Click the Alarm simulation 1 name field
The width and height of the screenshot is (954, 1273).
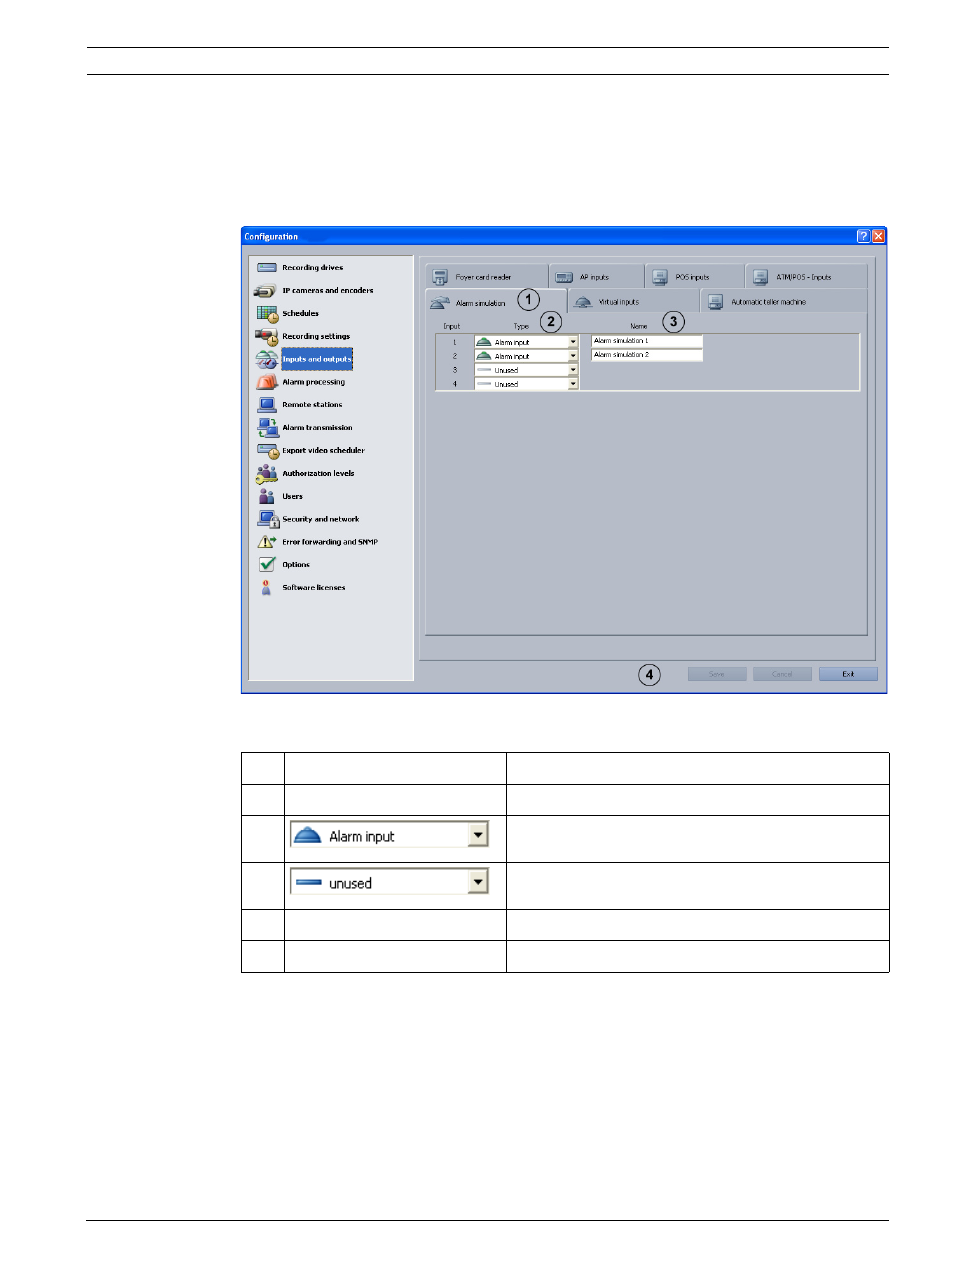click(x=647, y=341)
